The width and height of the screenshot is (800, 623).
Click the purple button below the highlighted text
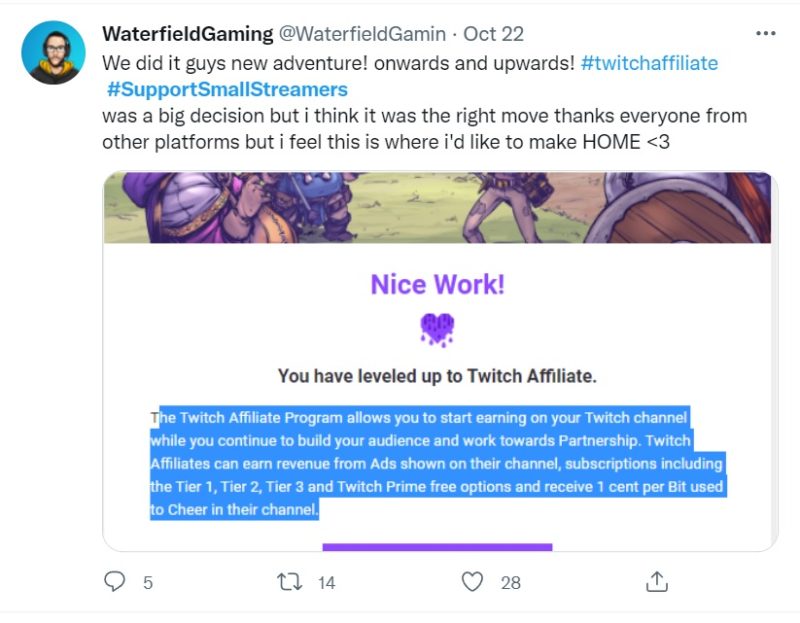pyautogui.click(x=437, y=547)
